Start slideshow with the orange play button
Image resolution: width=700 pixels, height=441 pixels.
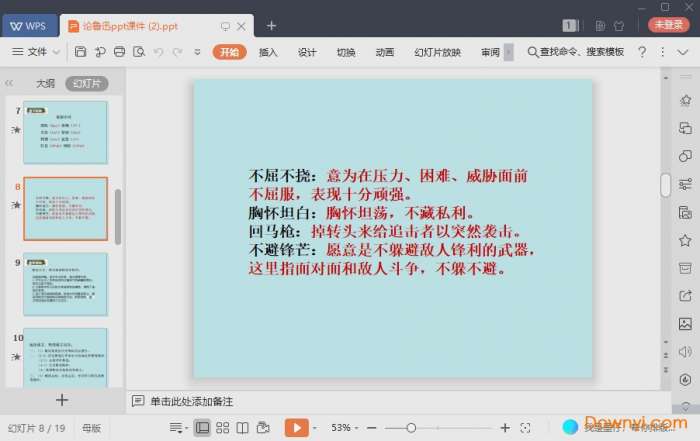click(x=297, y=428)
